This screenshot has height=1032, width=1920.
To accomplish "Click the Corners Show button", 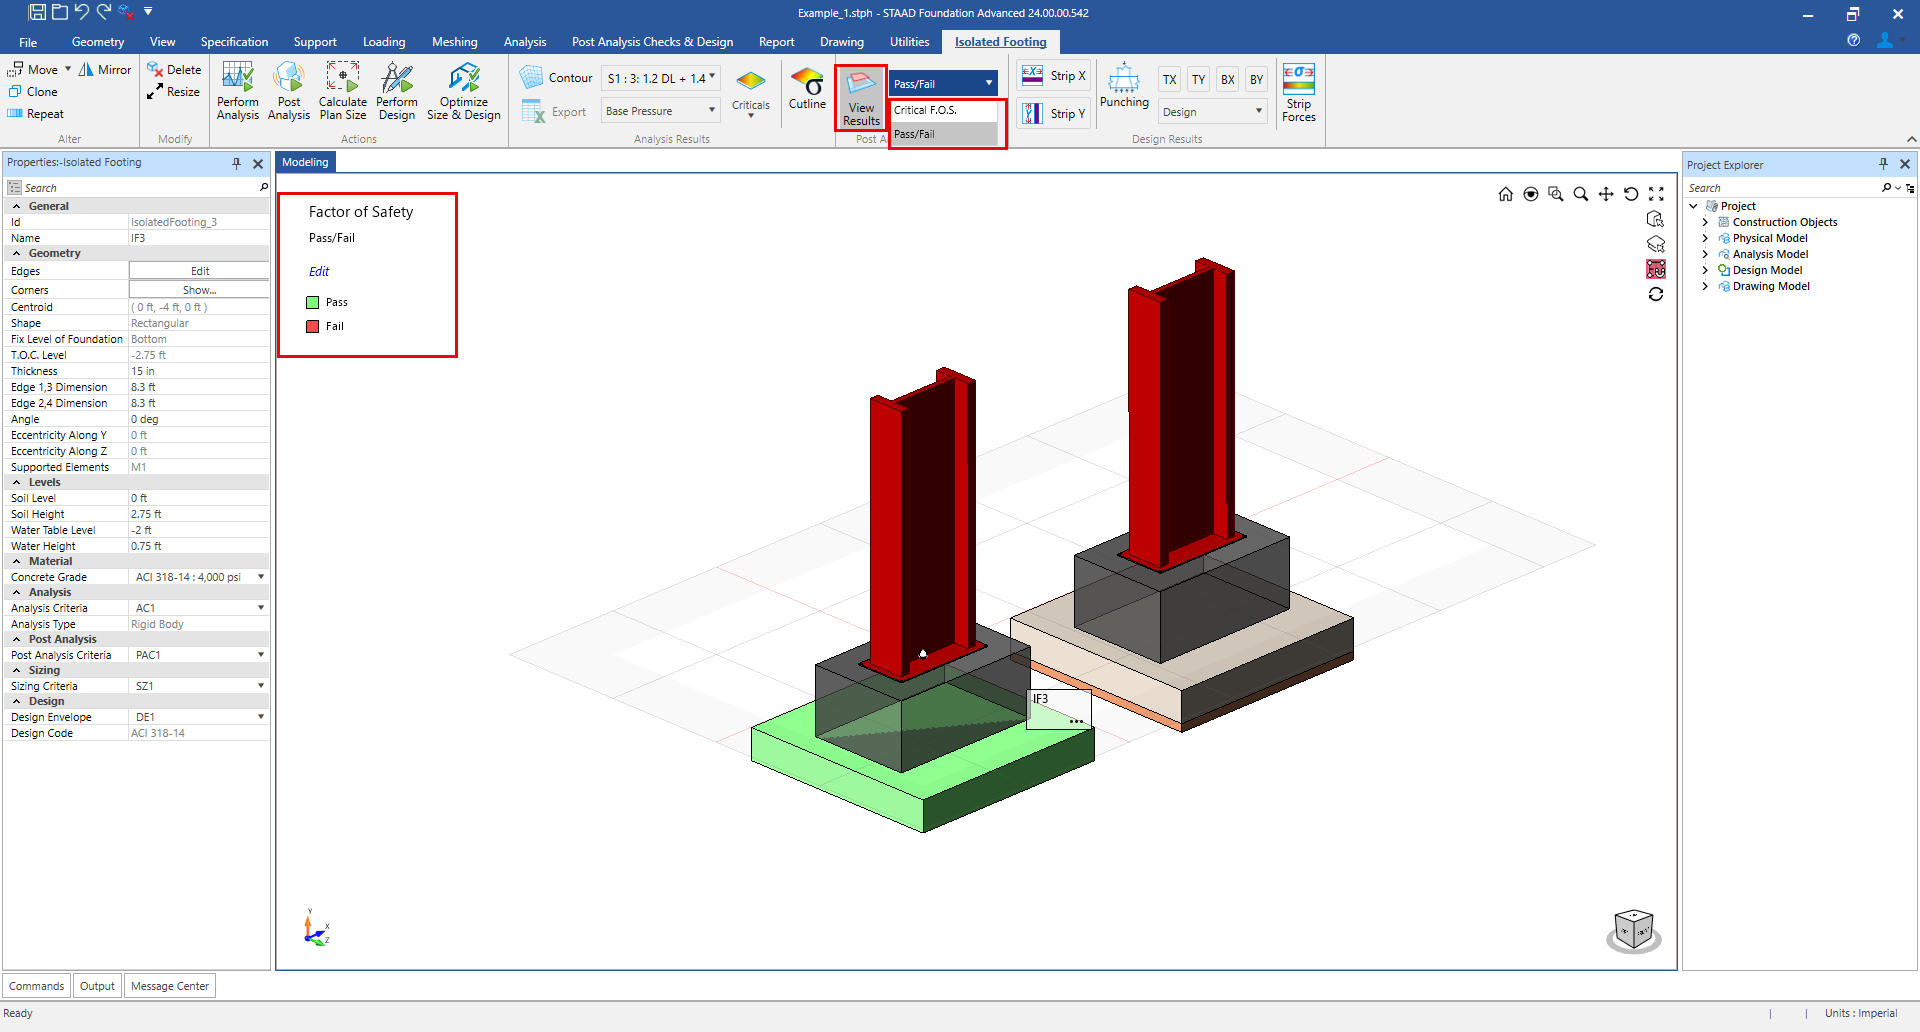I will (199, 290).
